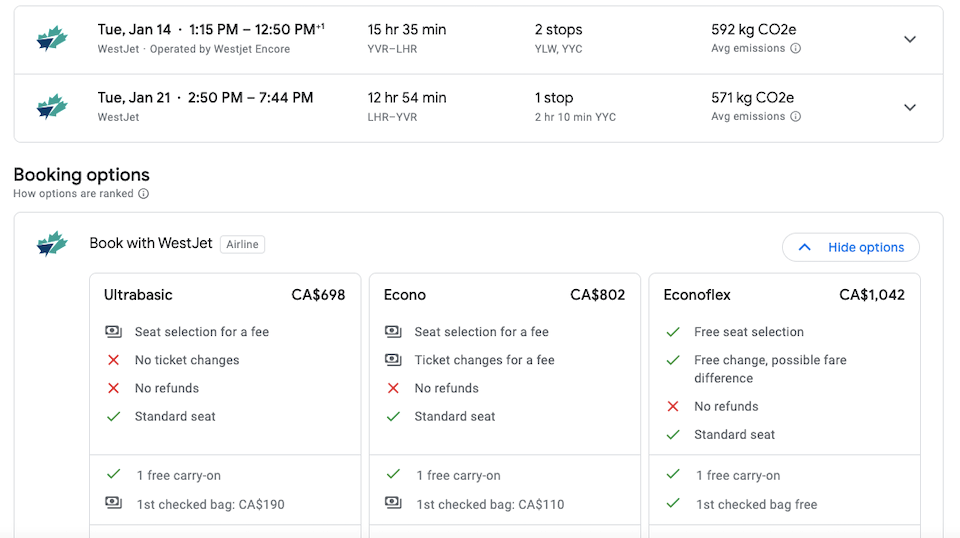
Task: Click Econoflex No refunds red X
Action: tap(673, 406)
